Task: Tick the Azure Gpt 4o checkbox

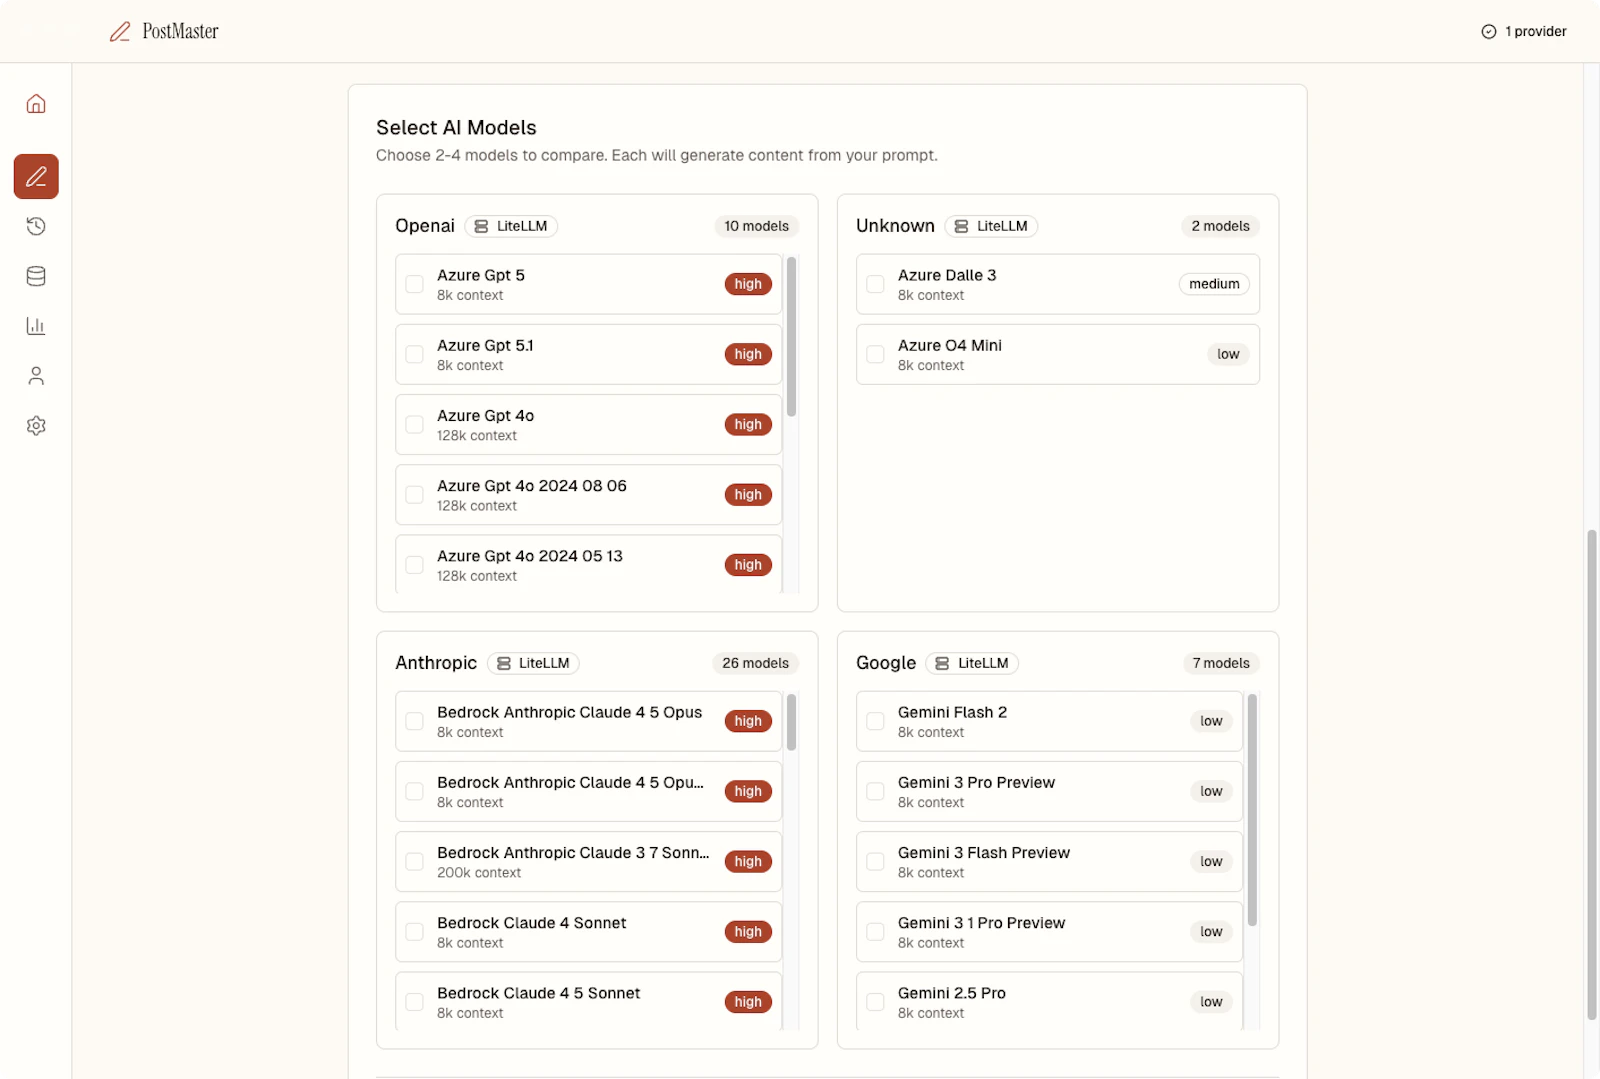Action: [x=414, y=425]
